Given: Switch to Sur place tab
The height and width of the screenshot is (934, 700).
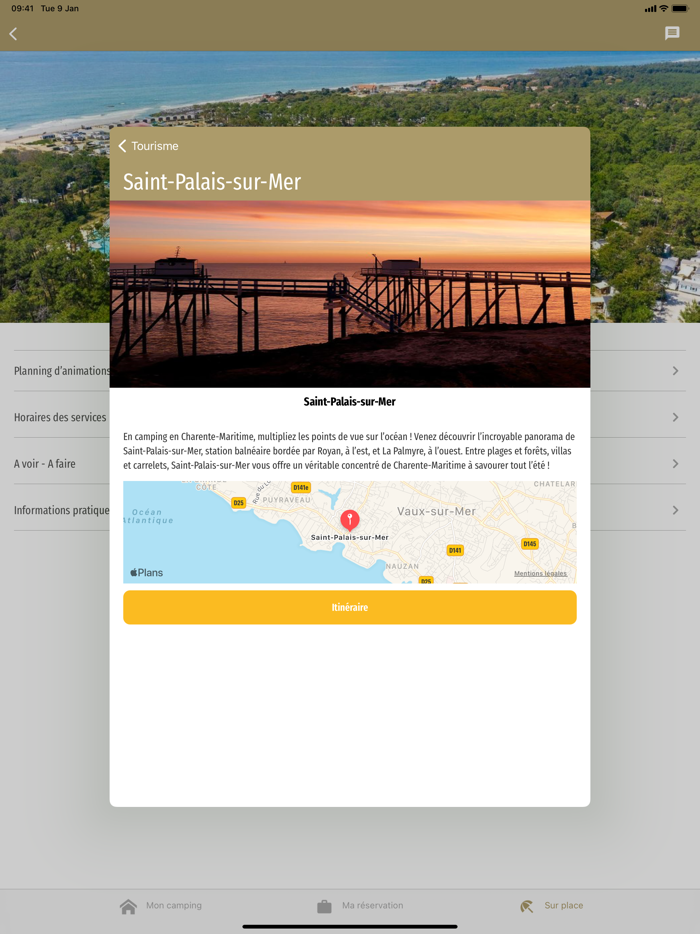Looking at the screenshot, I should (551, 906).
